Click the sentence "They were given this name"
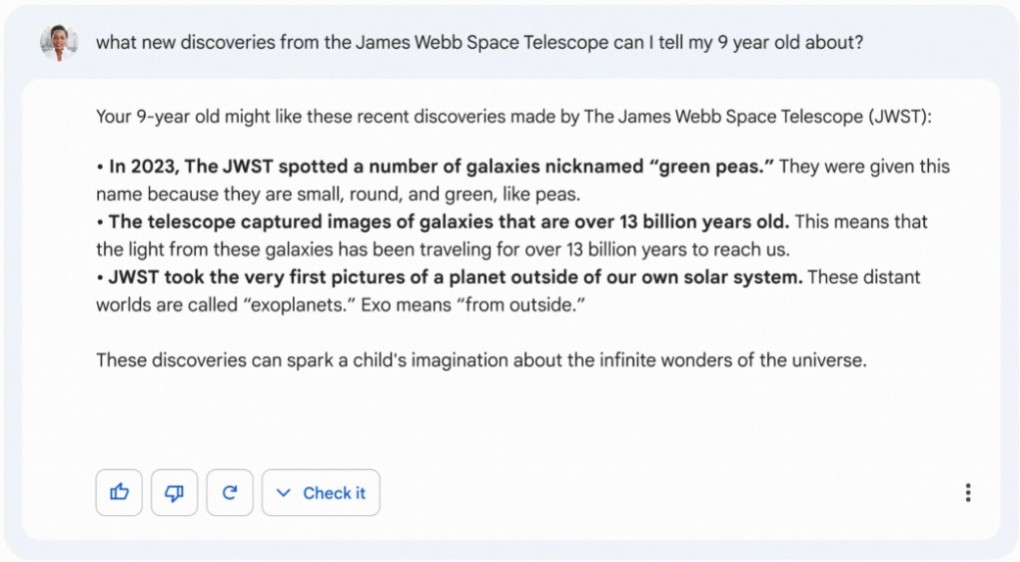The image size is (1020, 562). click(x=863, y=166)
